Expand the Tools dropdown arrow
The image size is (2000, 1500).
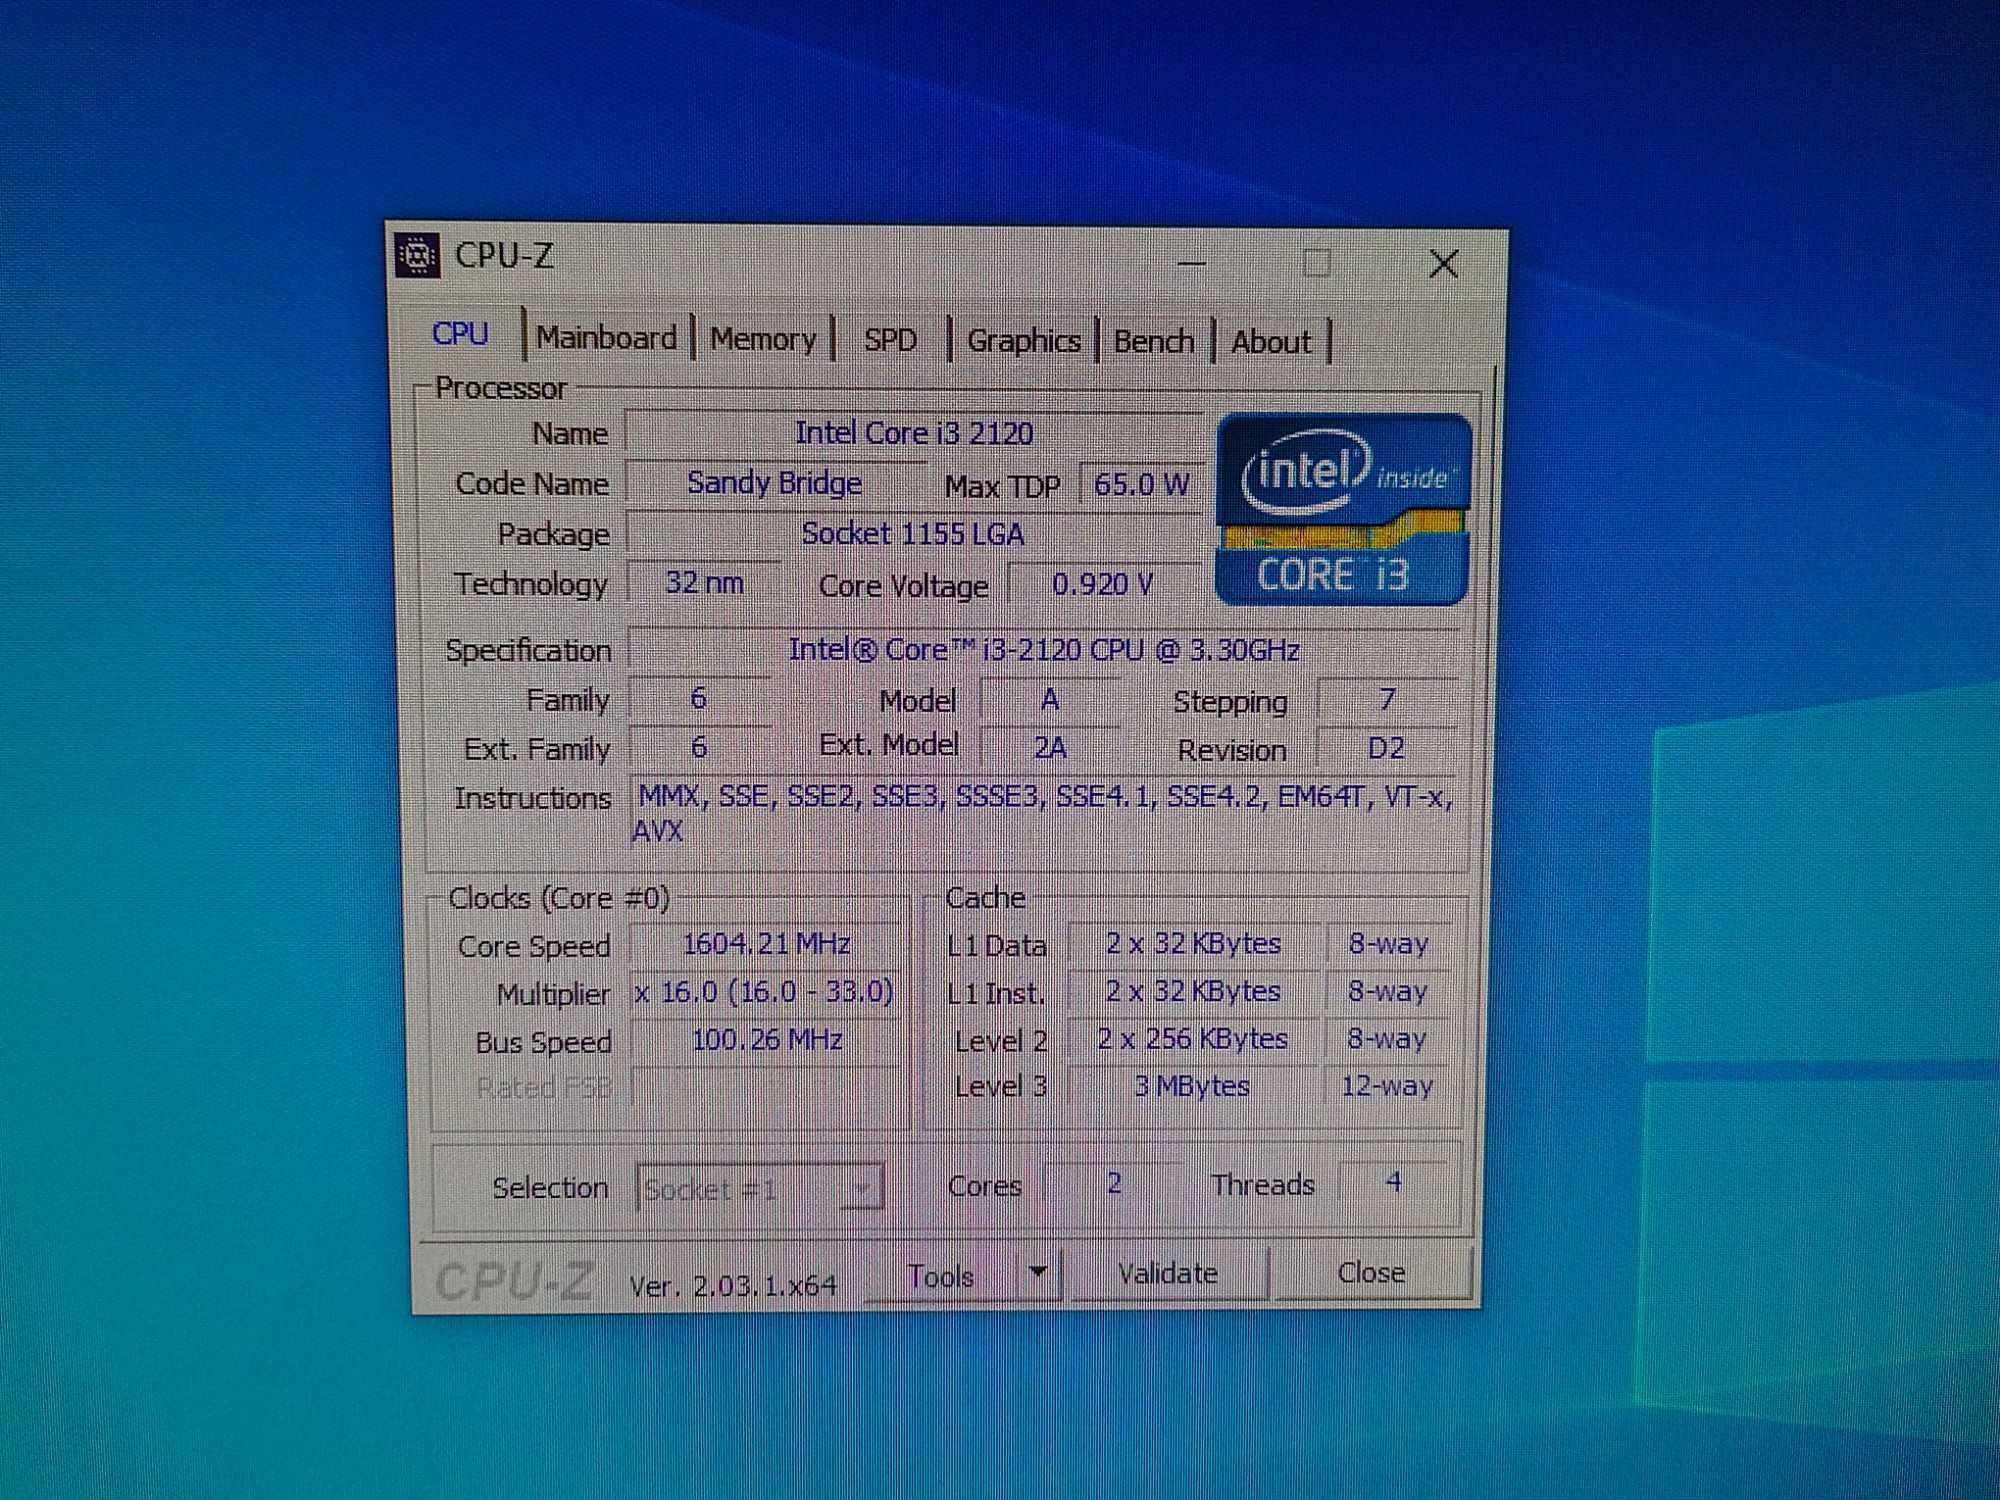1038,1272
